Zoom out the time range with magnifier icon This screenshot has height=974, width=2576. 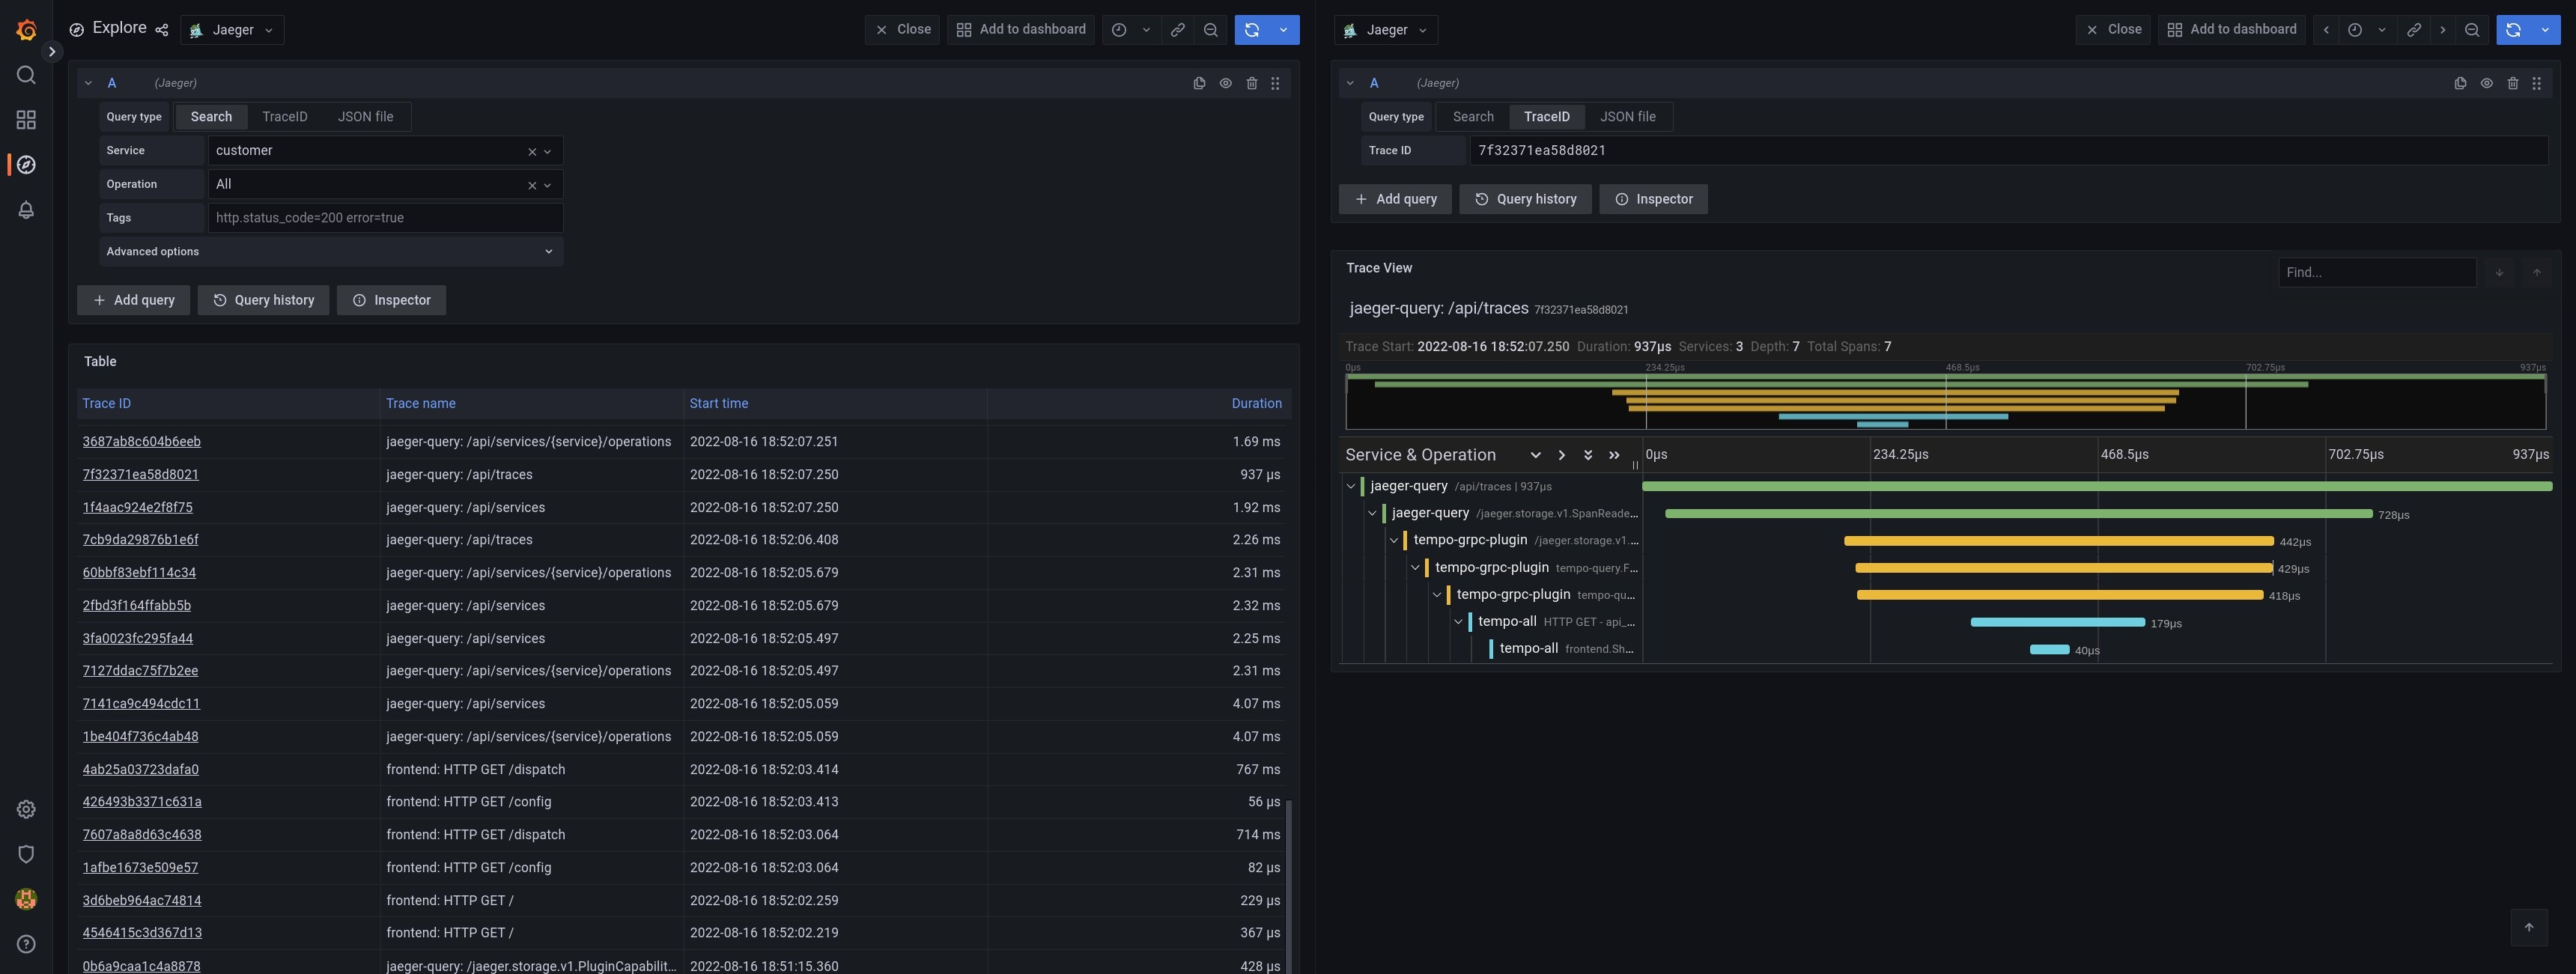[x=1211, y=29]
